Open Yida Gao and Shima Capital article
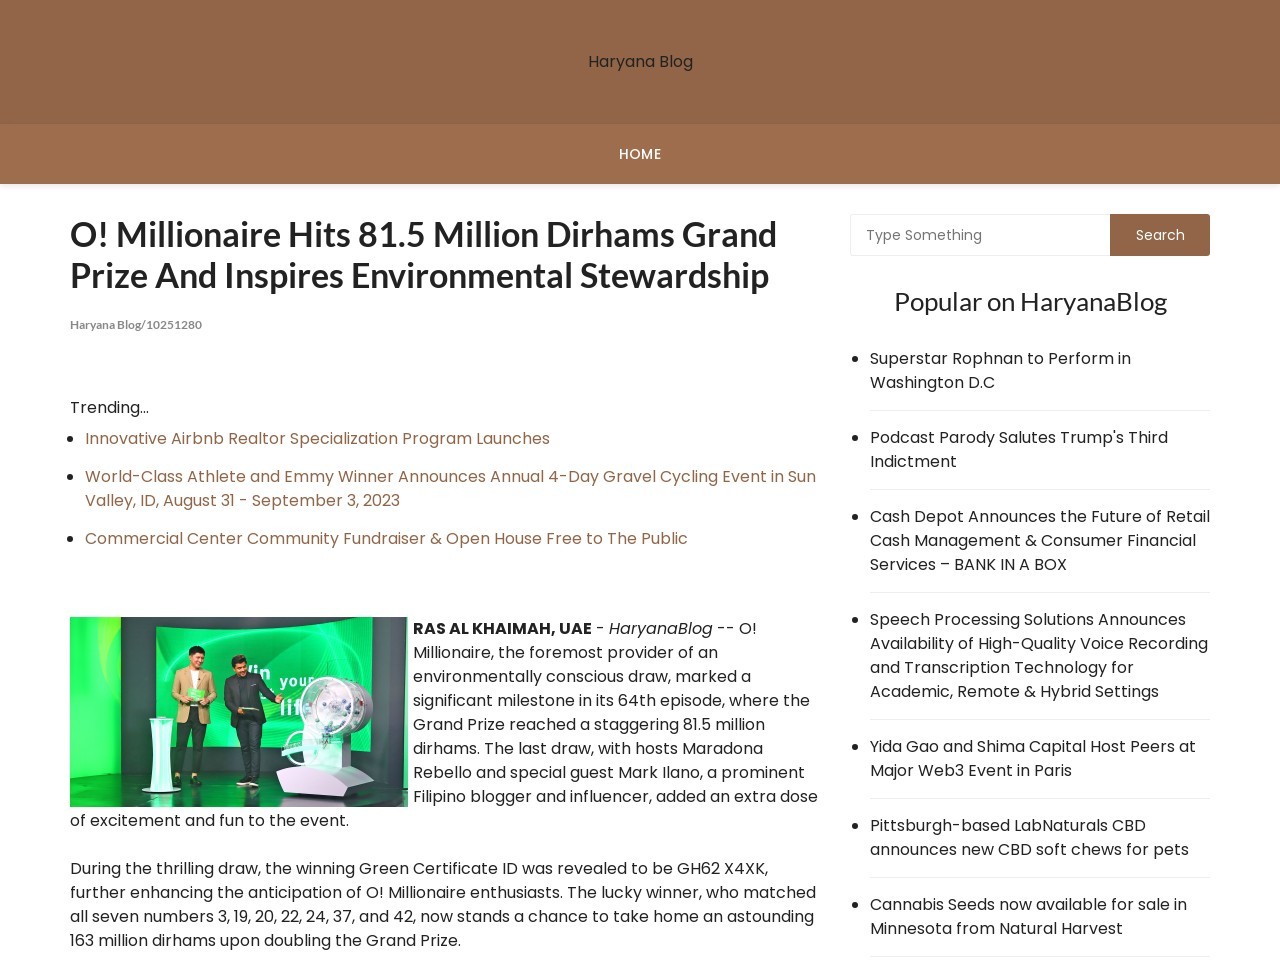Image resolution: width=1280 pixels, height=960 pixels. [x=1032, y=758]
